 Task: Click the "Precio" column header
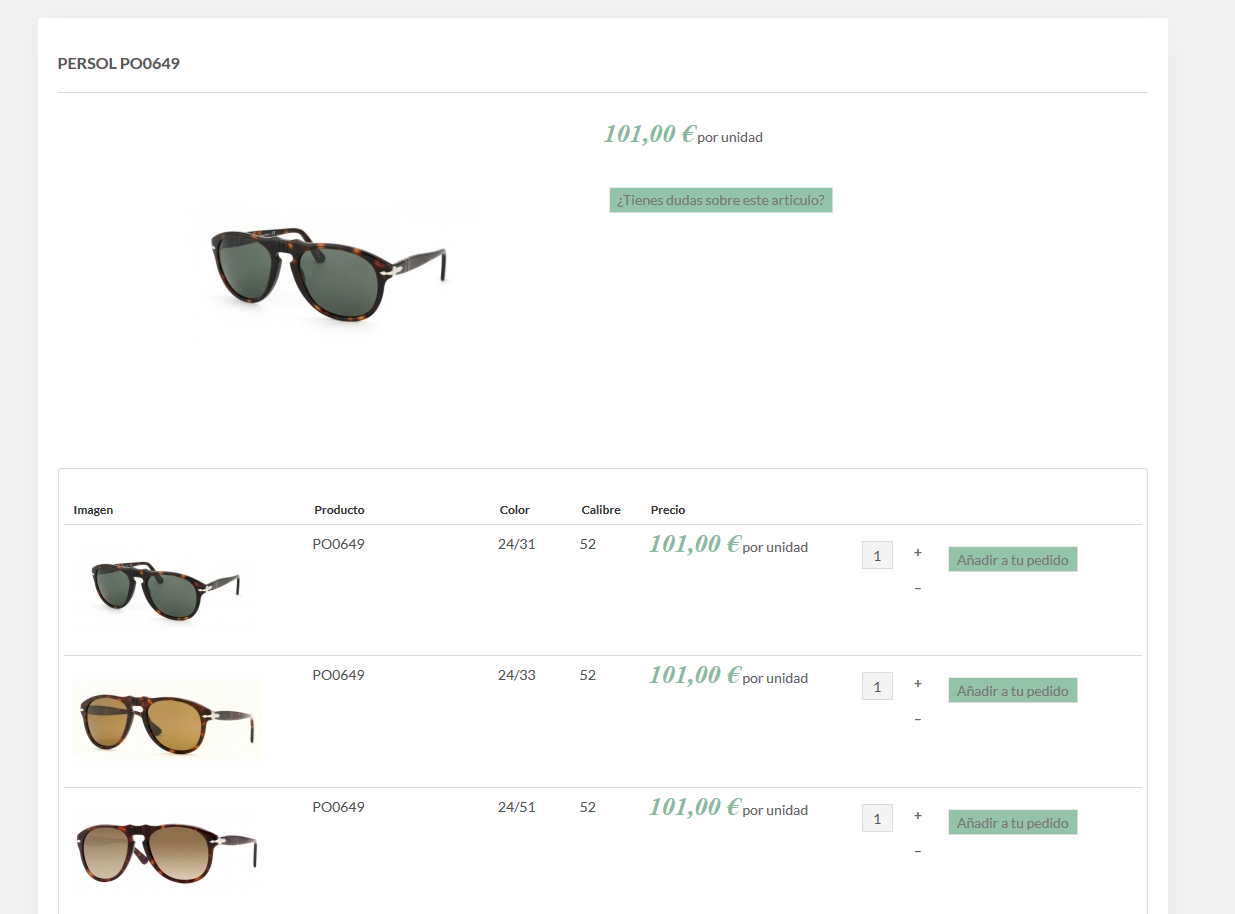668,510
